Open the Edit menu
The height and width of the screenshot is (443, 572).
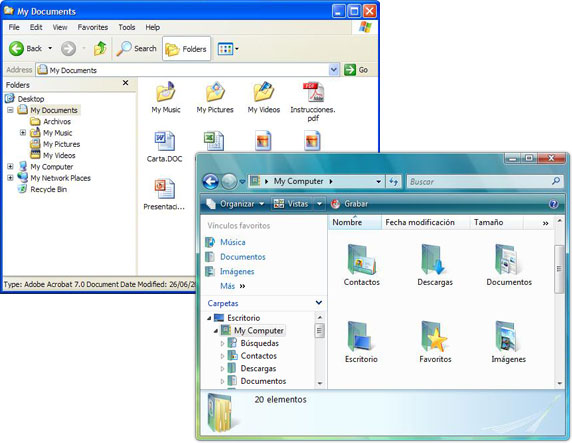[36, 27]
